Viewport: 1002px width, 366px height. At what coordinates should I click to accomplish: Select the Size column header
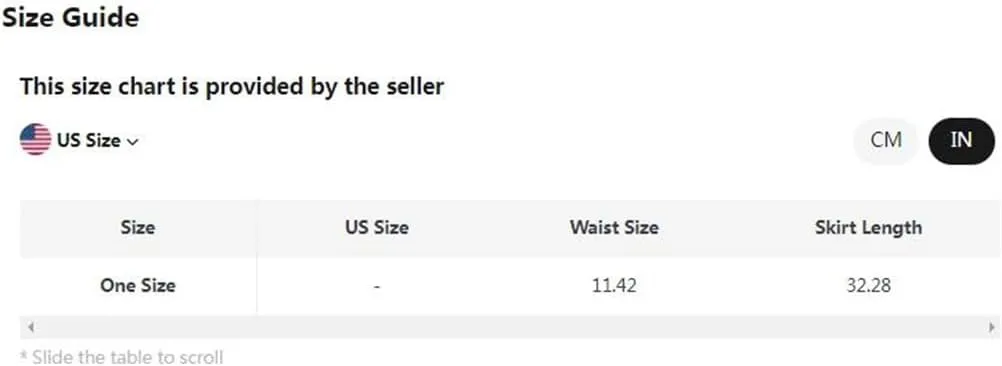click(138, 227)
